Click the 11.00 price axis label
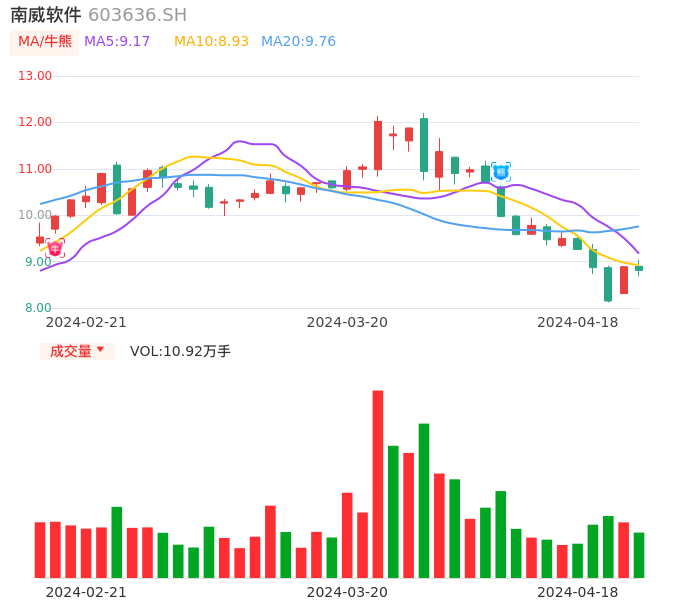 [35, 169]
